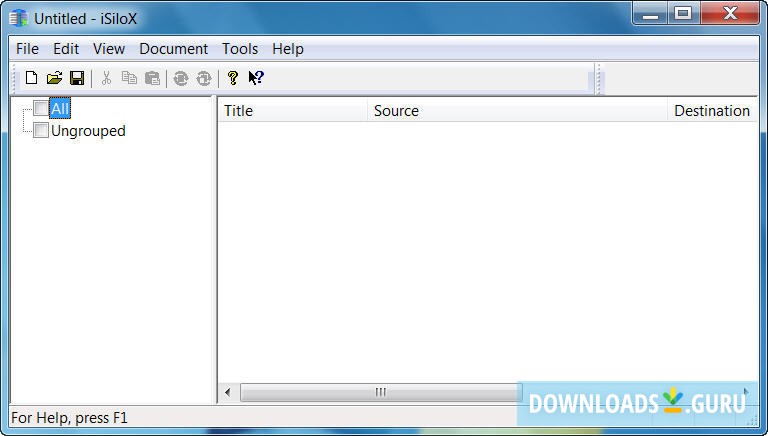Tick the Ungrouped checkbox
768x436 pixels.
click(41, 130)
